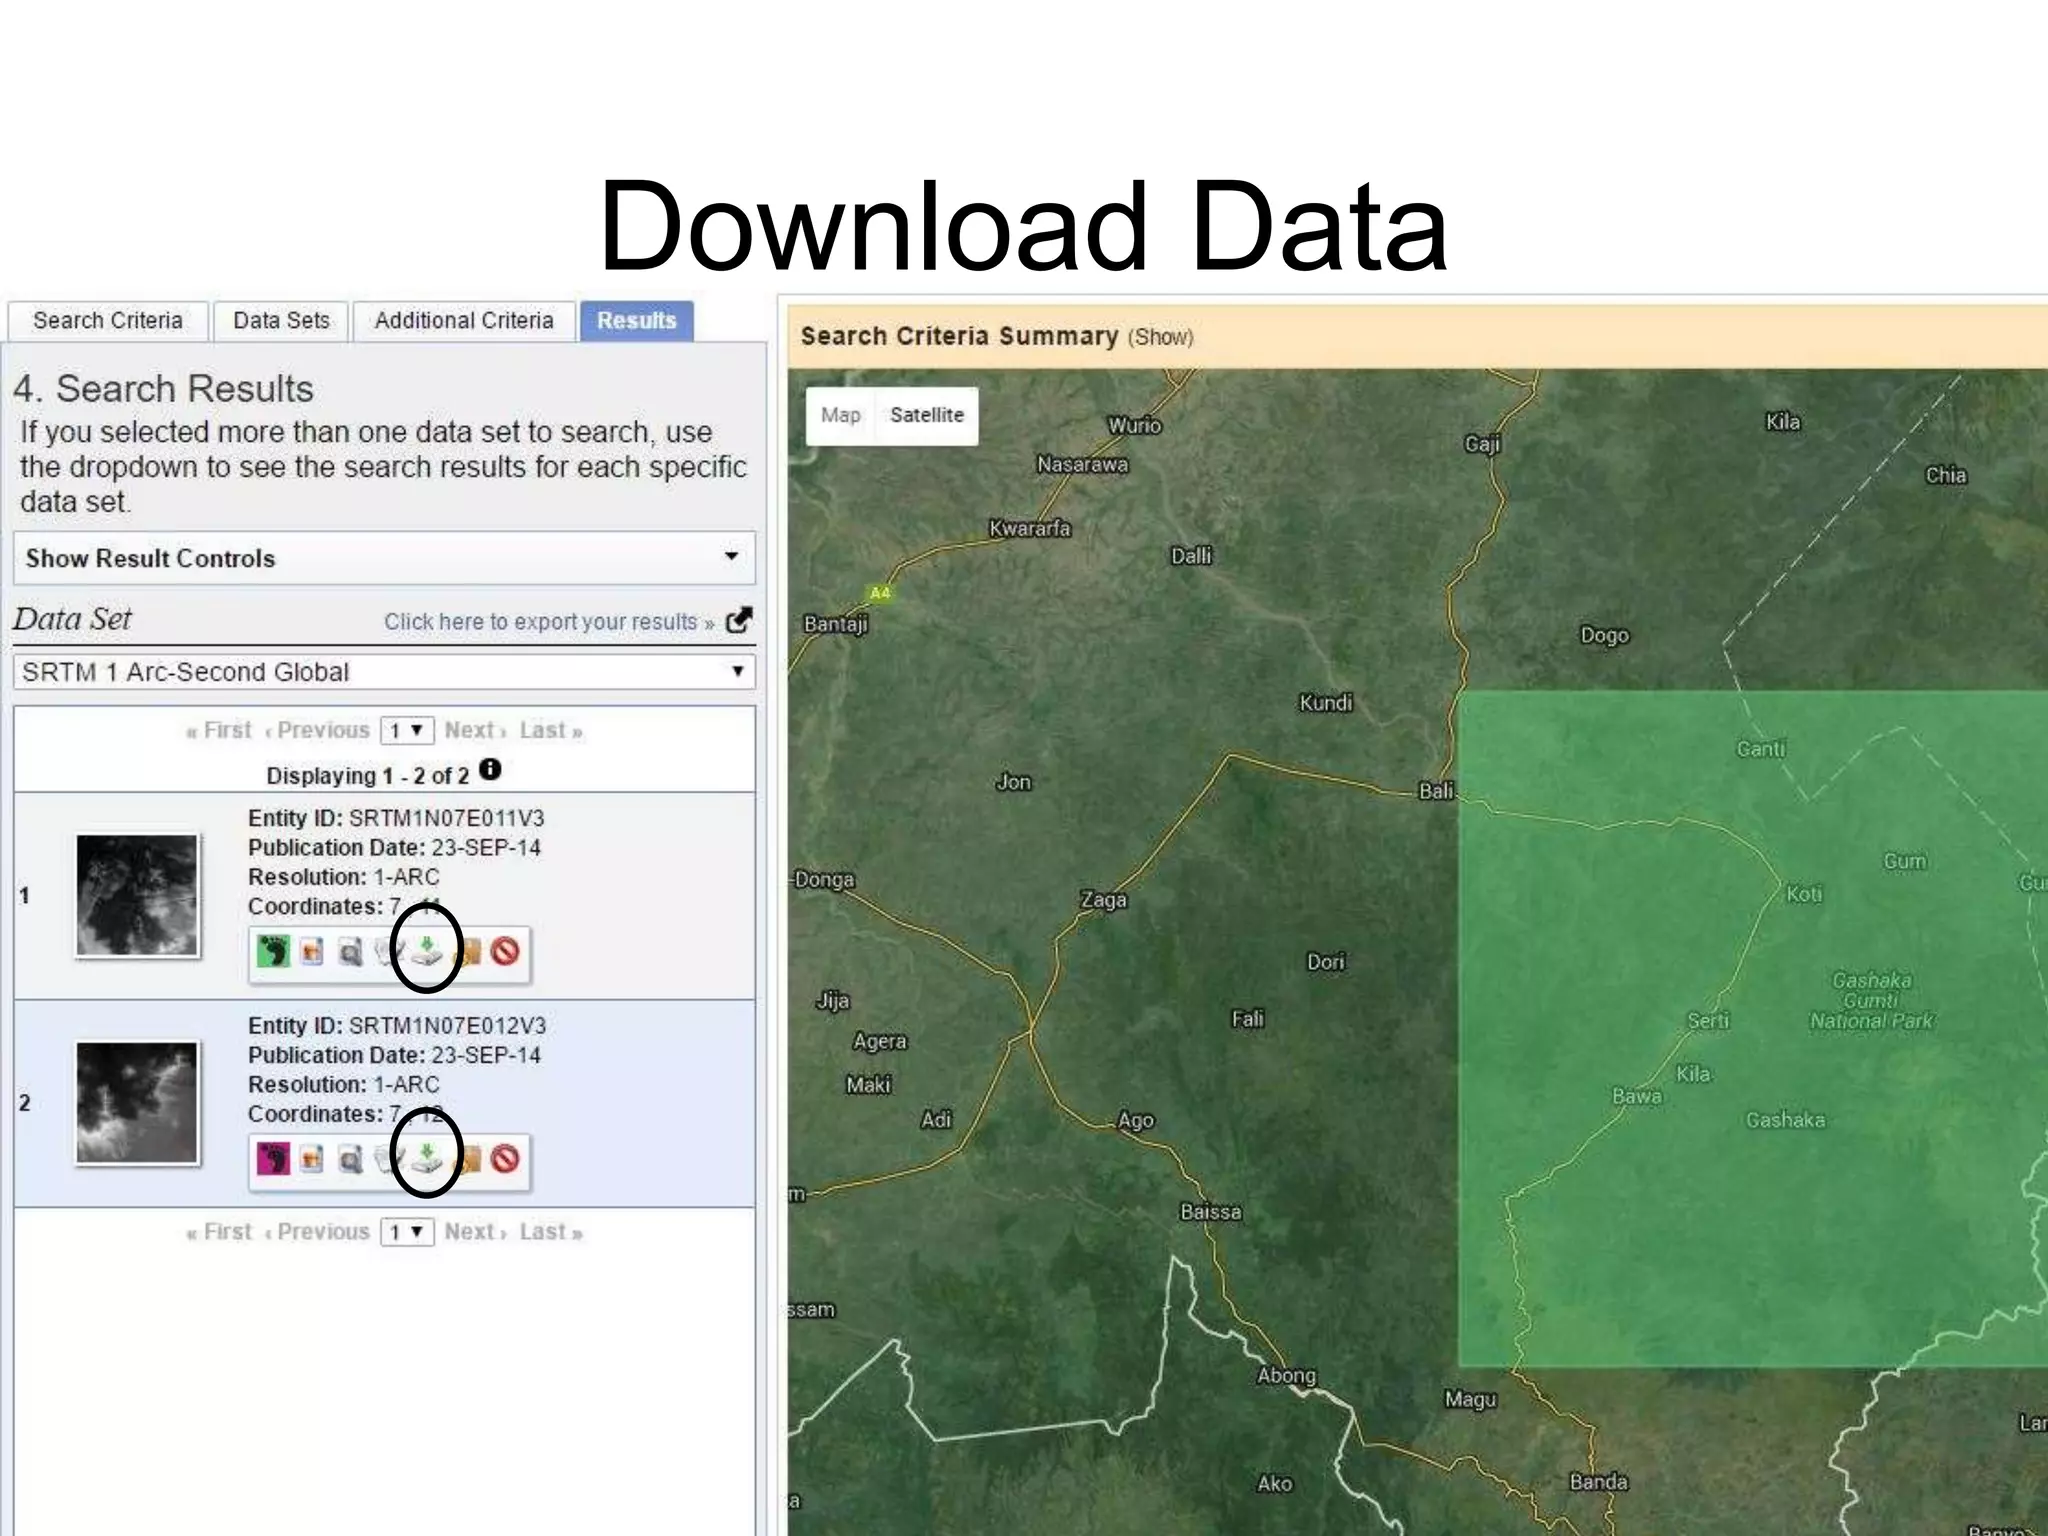Click top Next pagination link
Screen dimensions: 2048x1536
coord(475,730)
